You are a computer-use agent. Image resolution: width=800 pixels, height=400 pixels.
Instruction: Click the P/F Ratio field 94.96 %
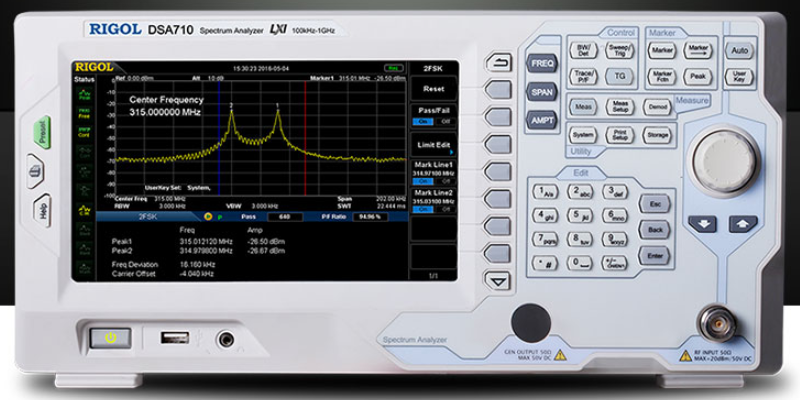(370, 217)
